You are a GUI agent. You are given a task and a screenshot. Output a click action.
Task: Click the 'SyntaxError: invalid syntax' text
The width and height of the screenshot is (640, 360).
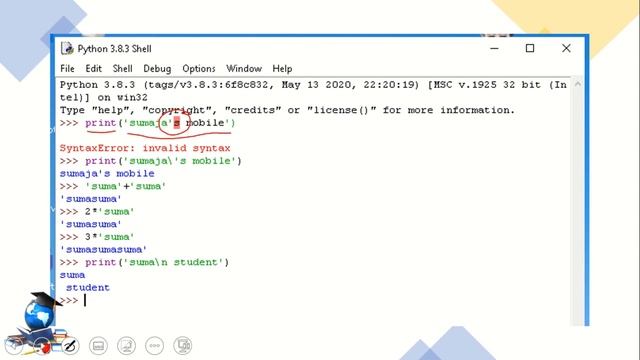coord(145,148)
